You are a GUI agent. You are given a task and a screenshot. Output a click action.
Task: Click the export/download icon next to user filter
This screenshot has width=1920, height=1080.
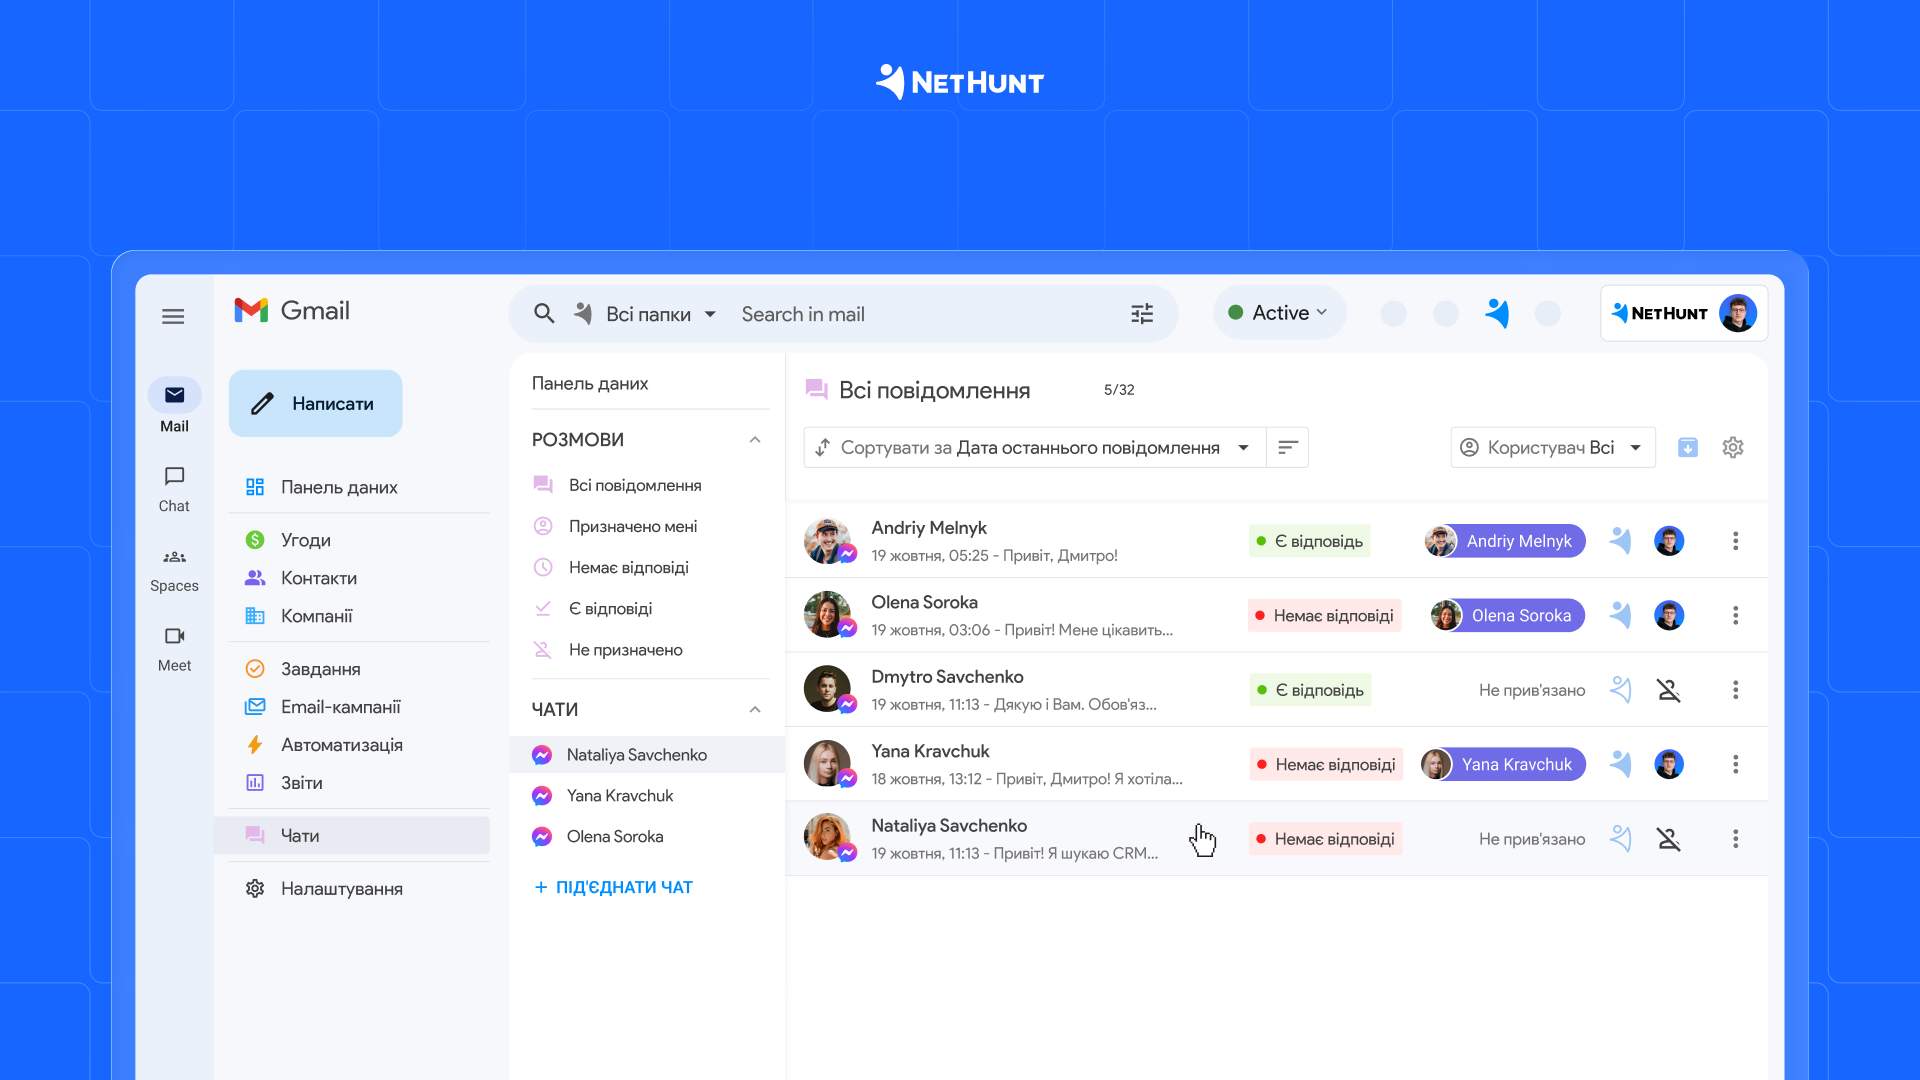tap(1689, 447)
